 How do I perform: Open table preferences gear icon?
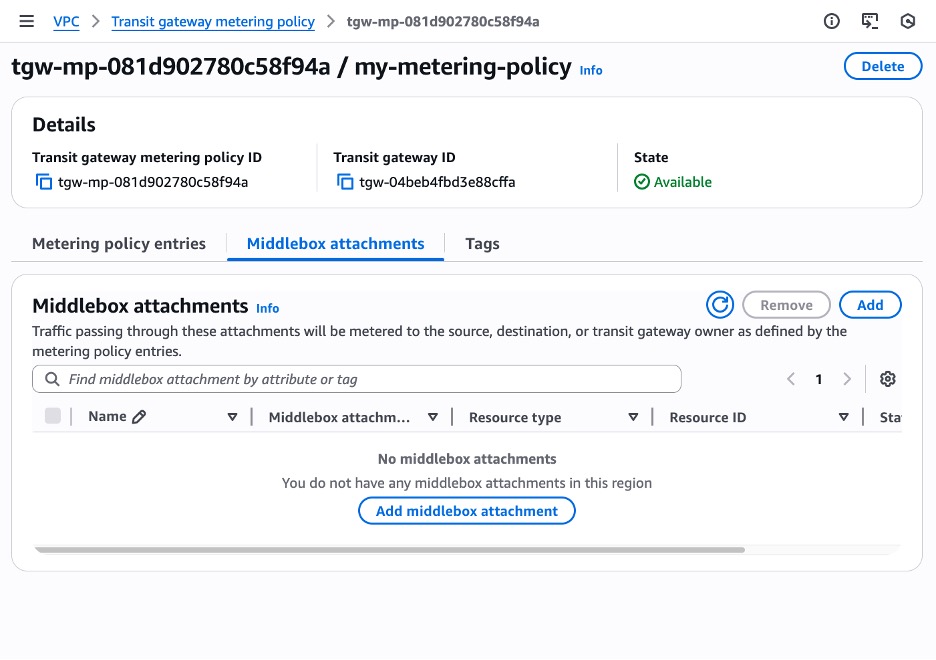887,379
